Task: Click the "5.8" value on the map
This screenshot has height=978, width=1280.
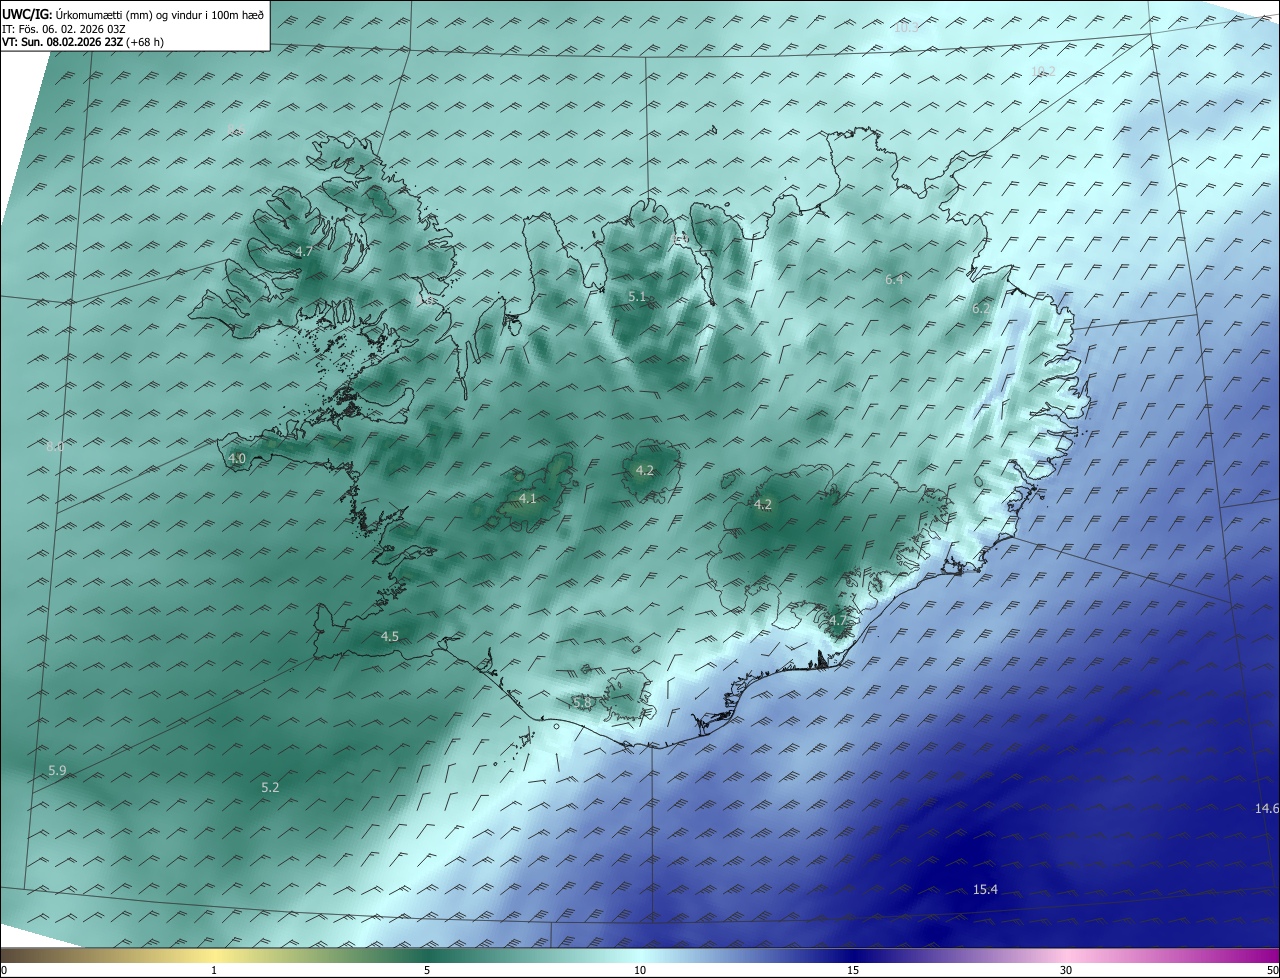Action: click(582, 703)
